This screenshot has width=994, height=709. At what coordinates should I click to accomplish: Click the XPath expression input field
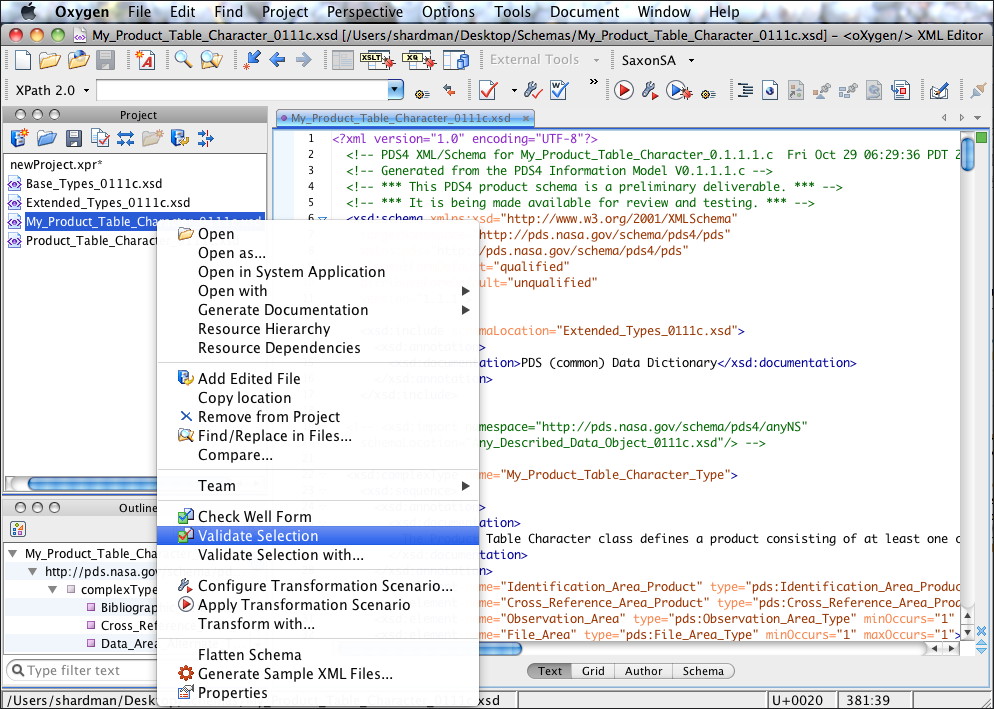pos(243,90)
